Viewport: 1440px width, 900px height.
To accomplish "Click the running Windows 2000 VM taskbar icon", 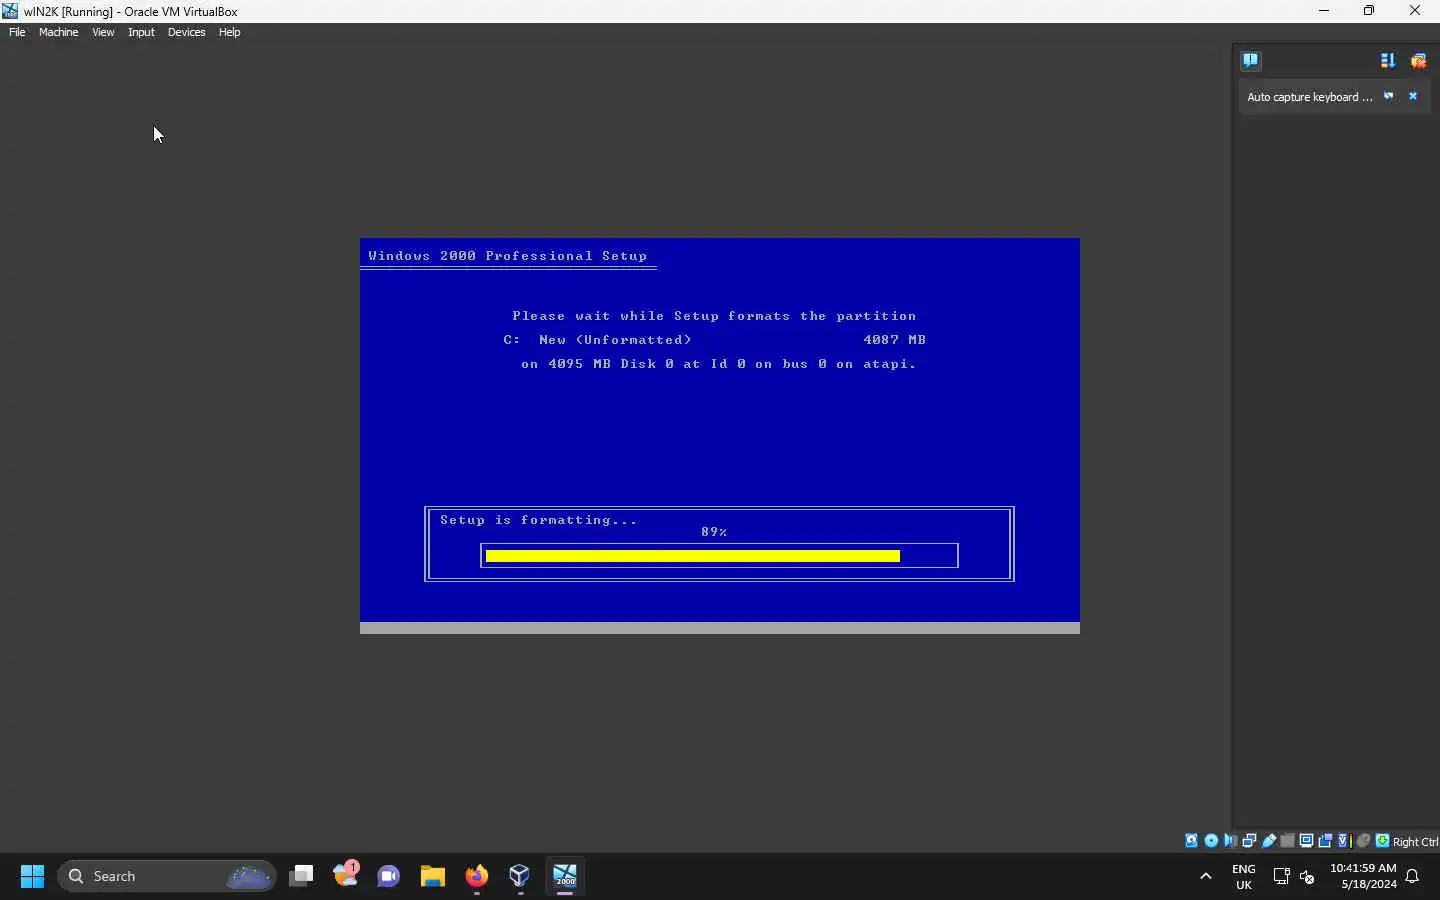I will tap(564, 876).
